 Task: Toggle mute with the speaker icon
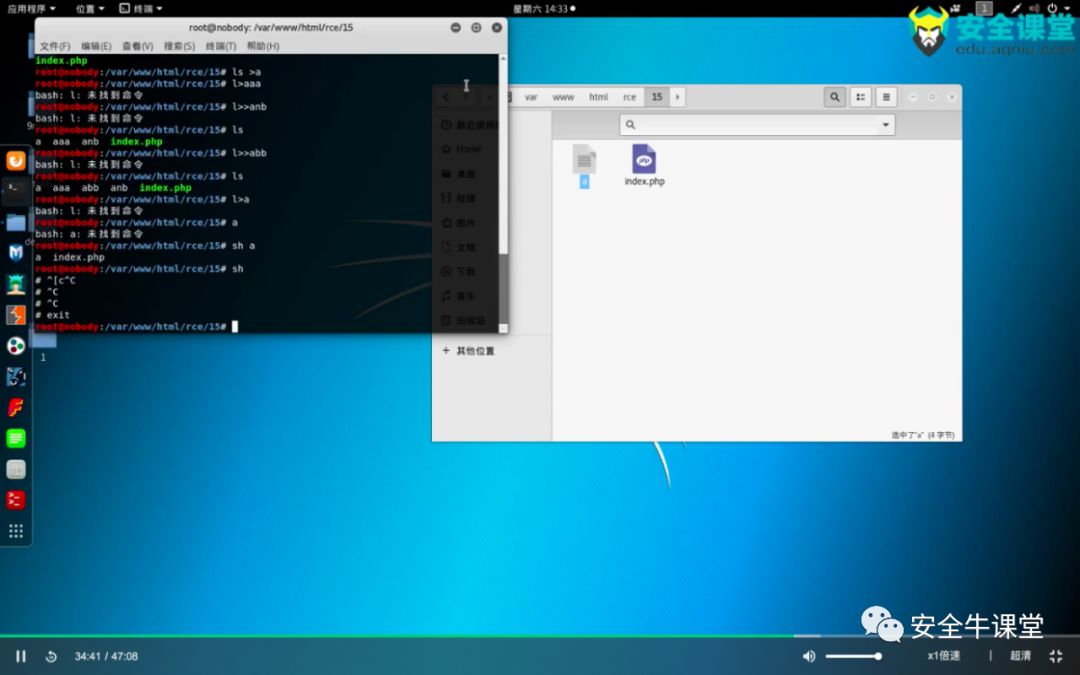809,656
